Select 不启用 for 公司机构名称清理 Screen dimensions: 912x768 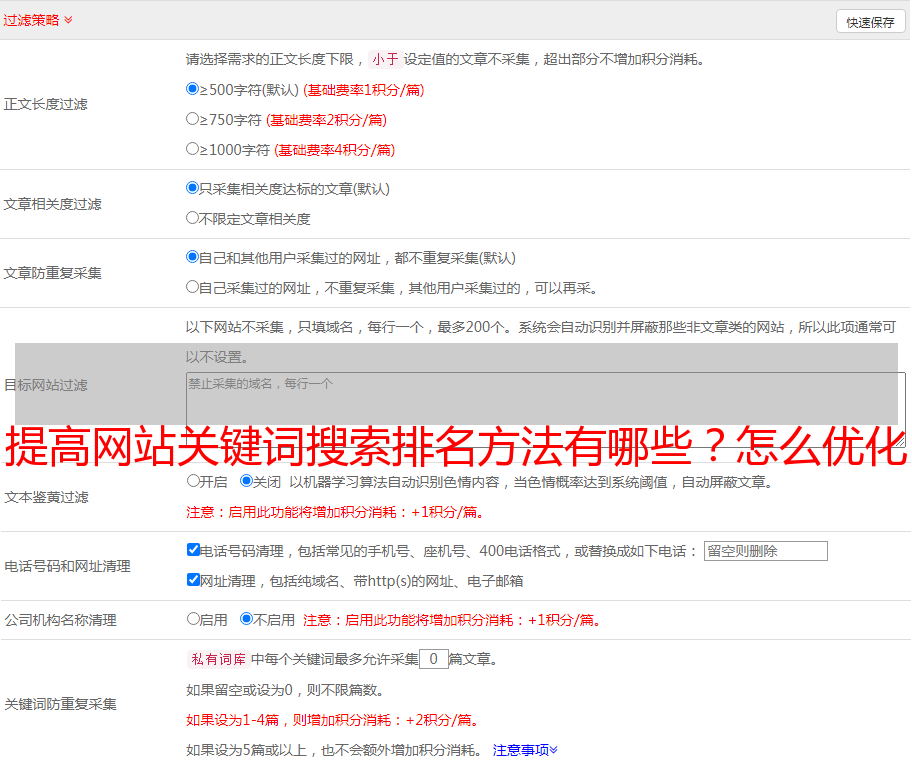tap(246, 619)
